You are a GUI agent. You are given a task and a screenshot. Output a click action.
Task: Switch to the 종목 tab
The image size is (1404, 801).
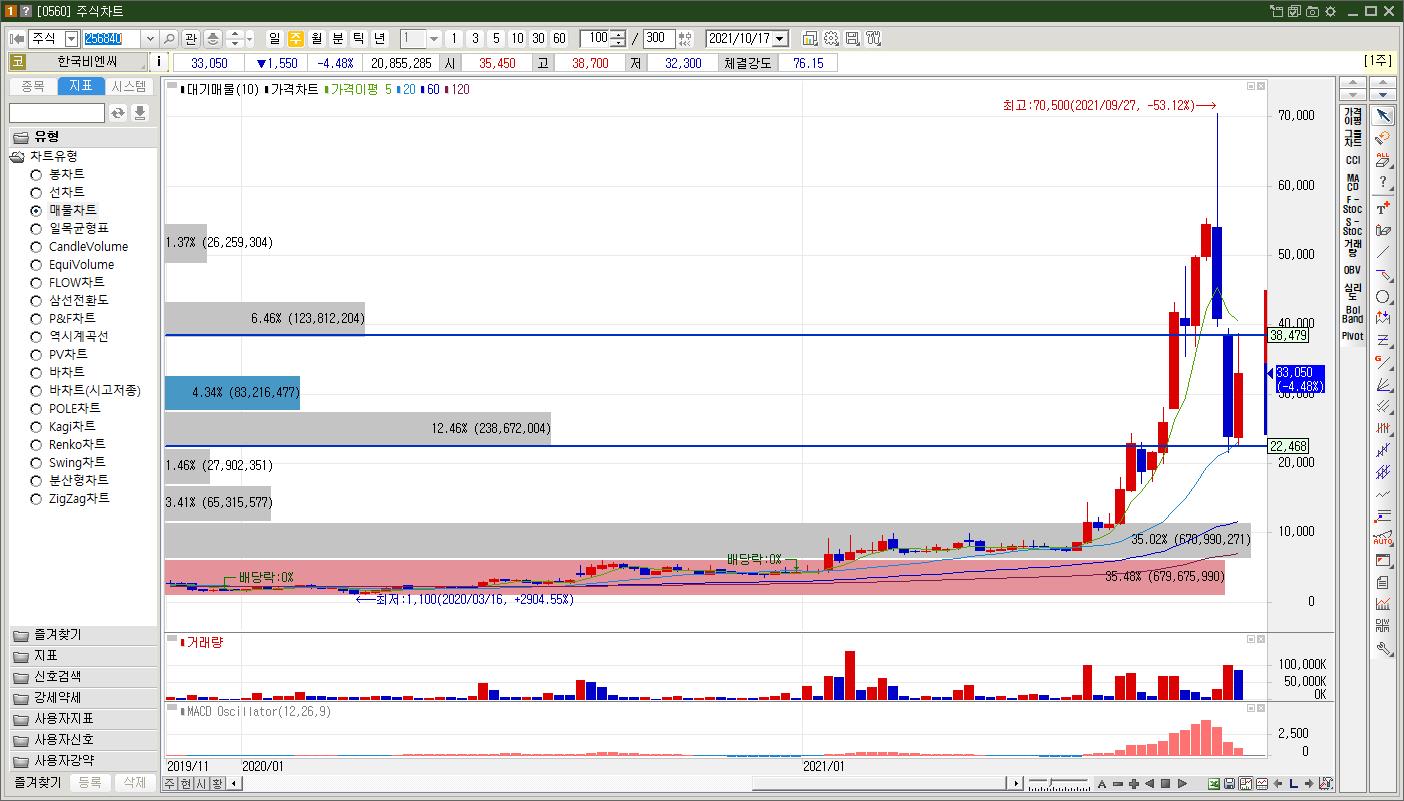[32, 86]
